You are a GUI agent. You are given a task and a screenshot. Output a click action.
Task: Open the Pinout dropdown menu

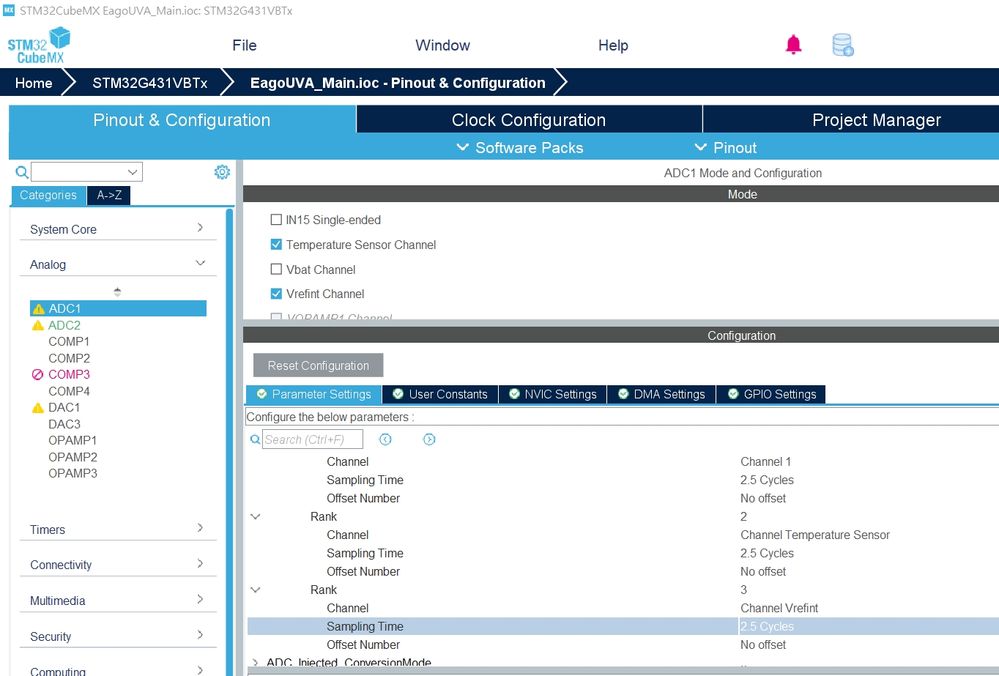[726, 148]
